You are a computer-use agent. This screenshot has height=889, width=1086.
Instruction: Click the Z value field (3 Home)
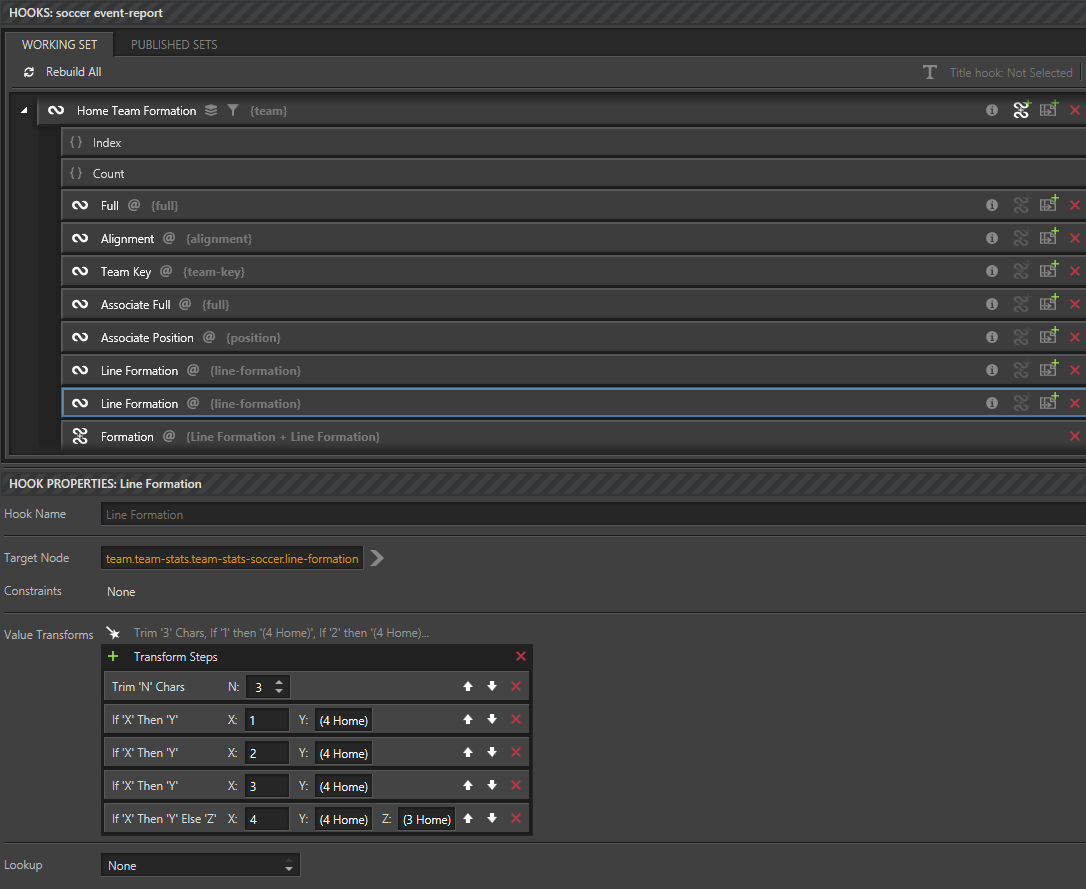[427, 819]
